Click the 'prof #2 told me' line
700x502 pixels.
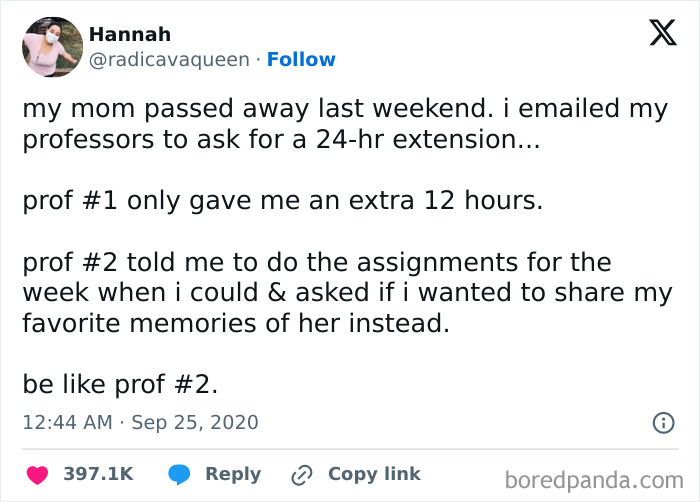pos(316,263)
